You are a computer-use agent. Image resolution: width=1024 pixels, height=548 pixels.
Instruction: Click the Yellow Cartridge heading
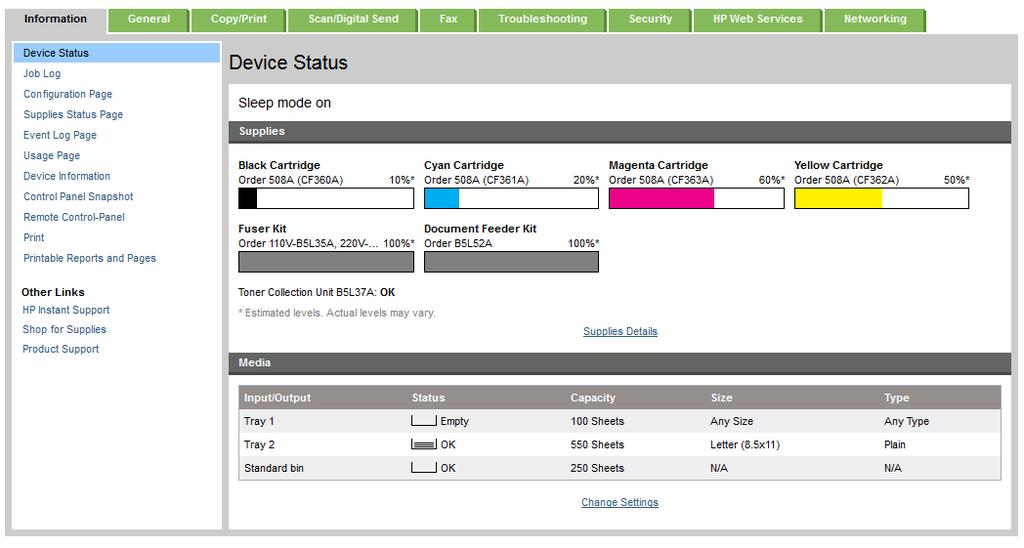839,165
